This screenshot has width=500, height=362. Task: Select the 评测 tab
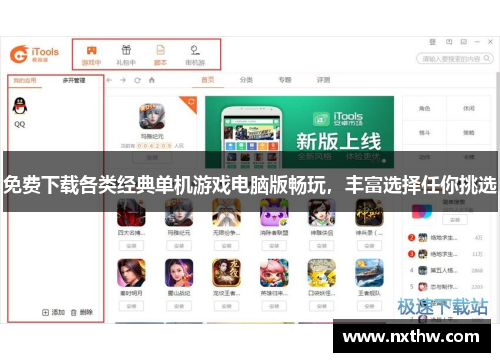tap(323, 80)
